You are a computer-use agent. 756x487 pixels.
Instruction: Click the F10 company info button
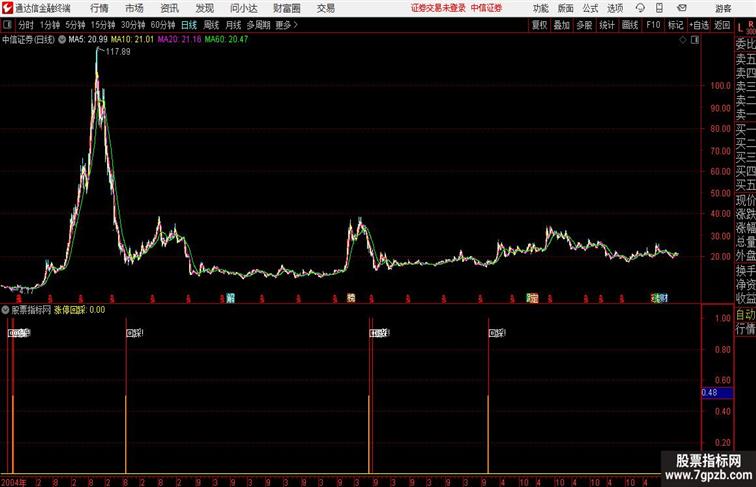653,25
